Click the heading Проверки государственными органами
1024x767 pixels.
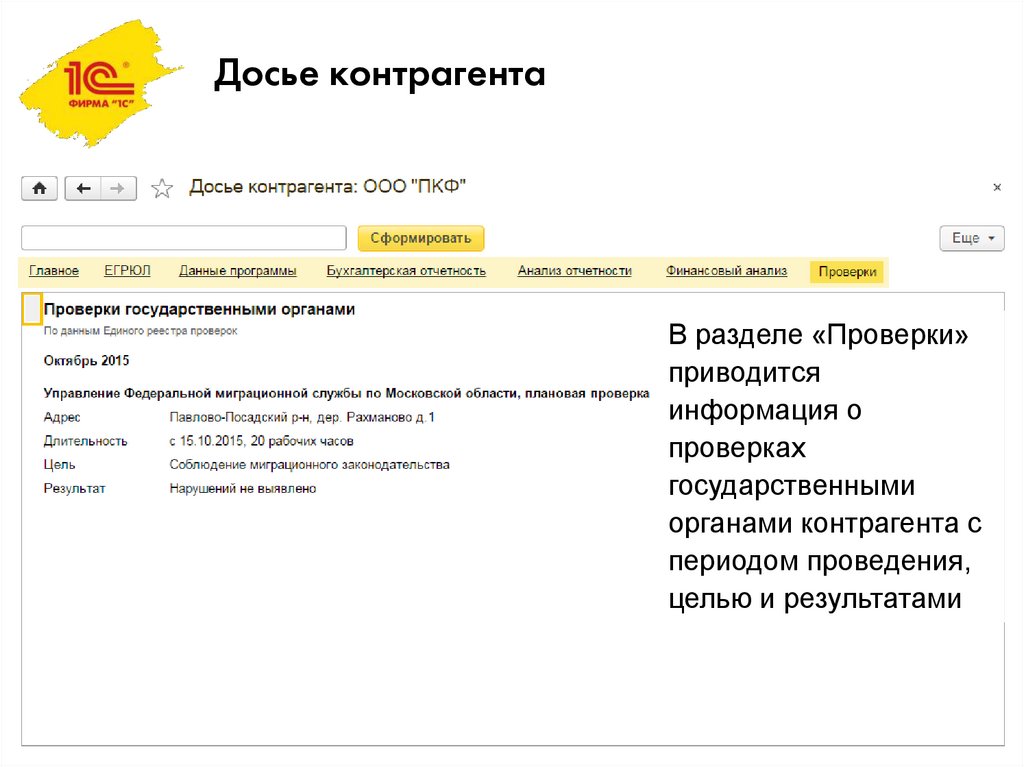click(199, 310)
